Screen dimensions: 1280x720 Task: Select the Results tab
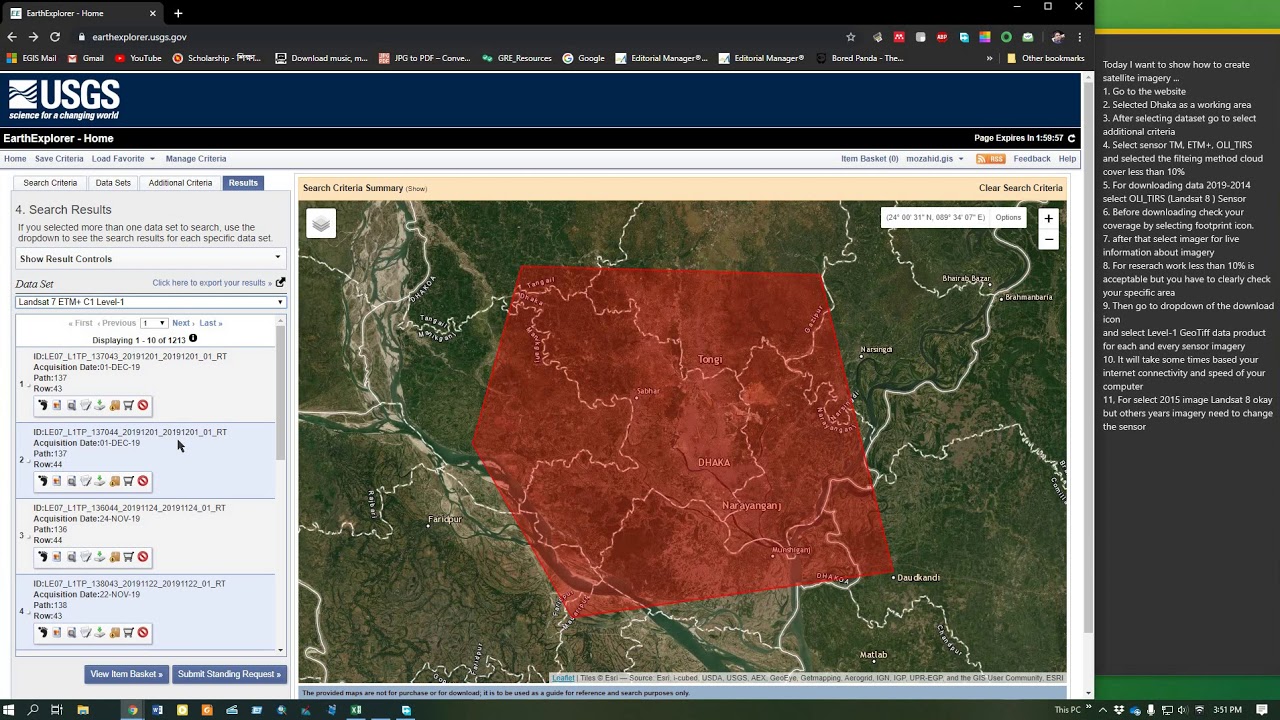pos(243,183)
